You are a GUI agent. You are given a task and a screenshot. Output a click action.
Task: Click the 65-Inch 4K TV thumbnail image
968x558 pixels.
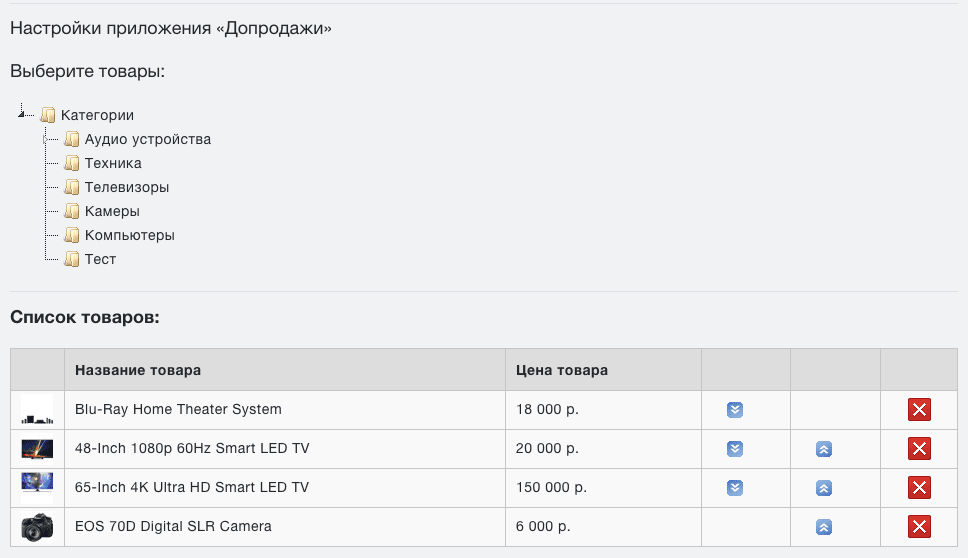point(37,486)
